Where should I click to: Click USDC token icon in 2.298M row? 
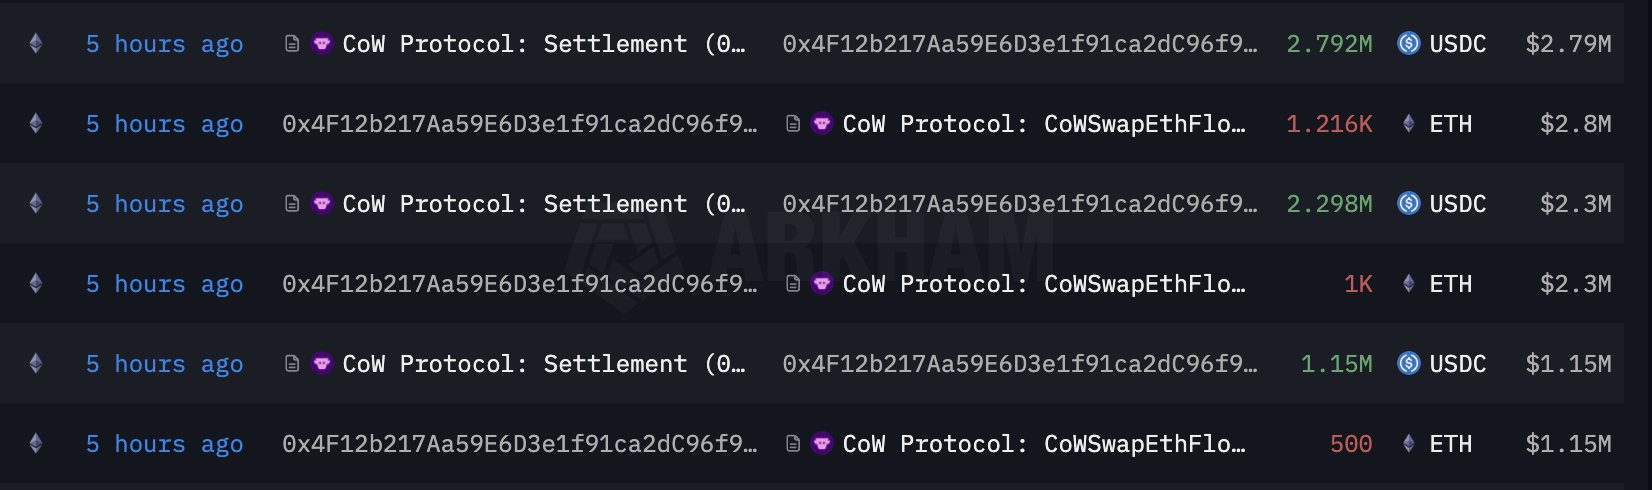coord(1408,203)
